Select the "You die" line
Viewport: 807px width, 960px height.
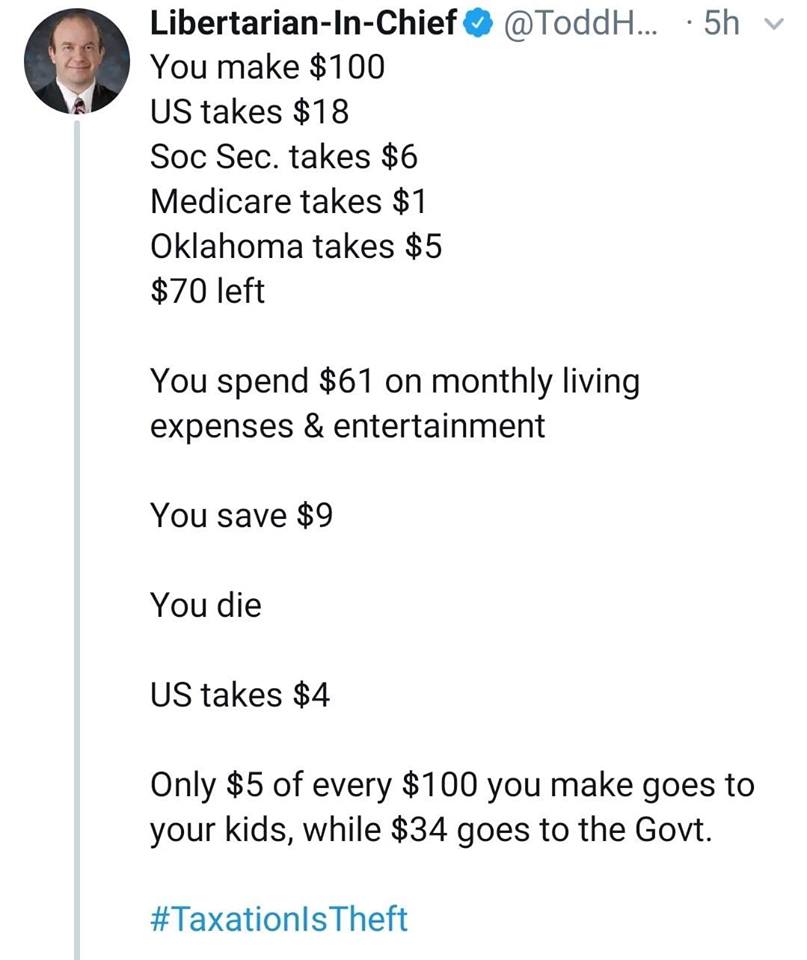[x=206, y=605]
